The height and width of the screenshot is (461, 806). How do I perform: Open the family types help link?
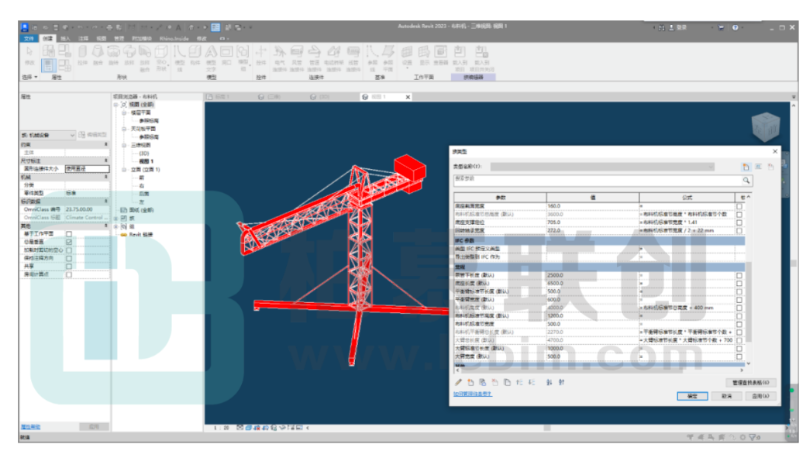472,394
